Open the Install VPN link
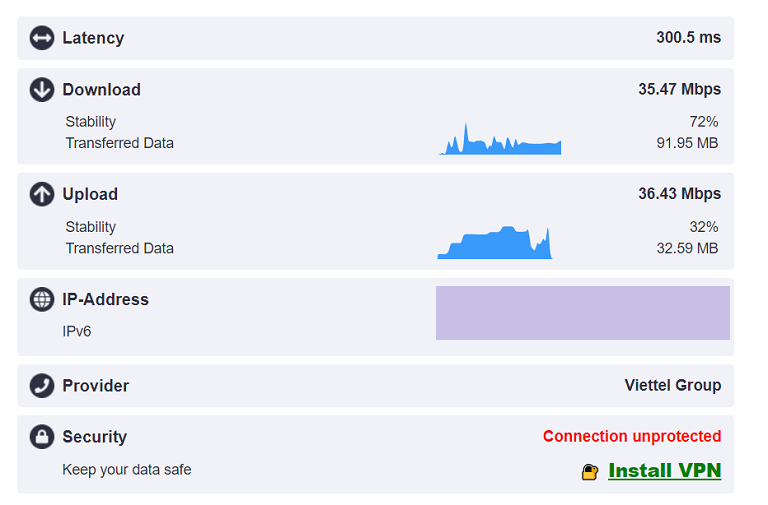The width and height of the screenshot is (768, 505). (665, 471)
